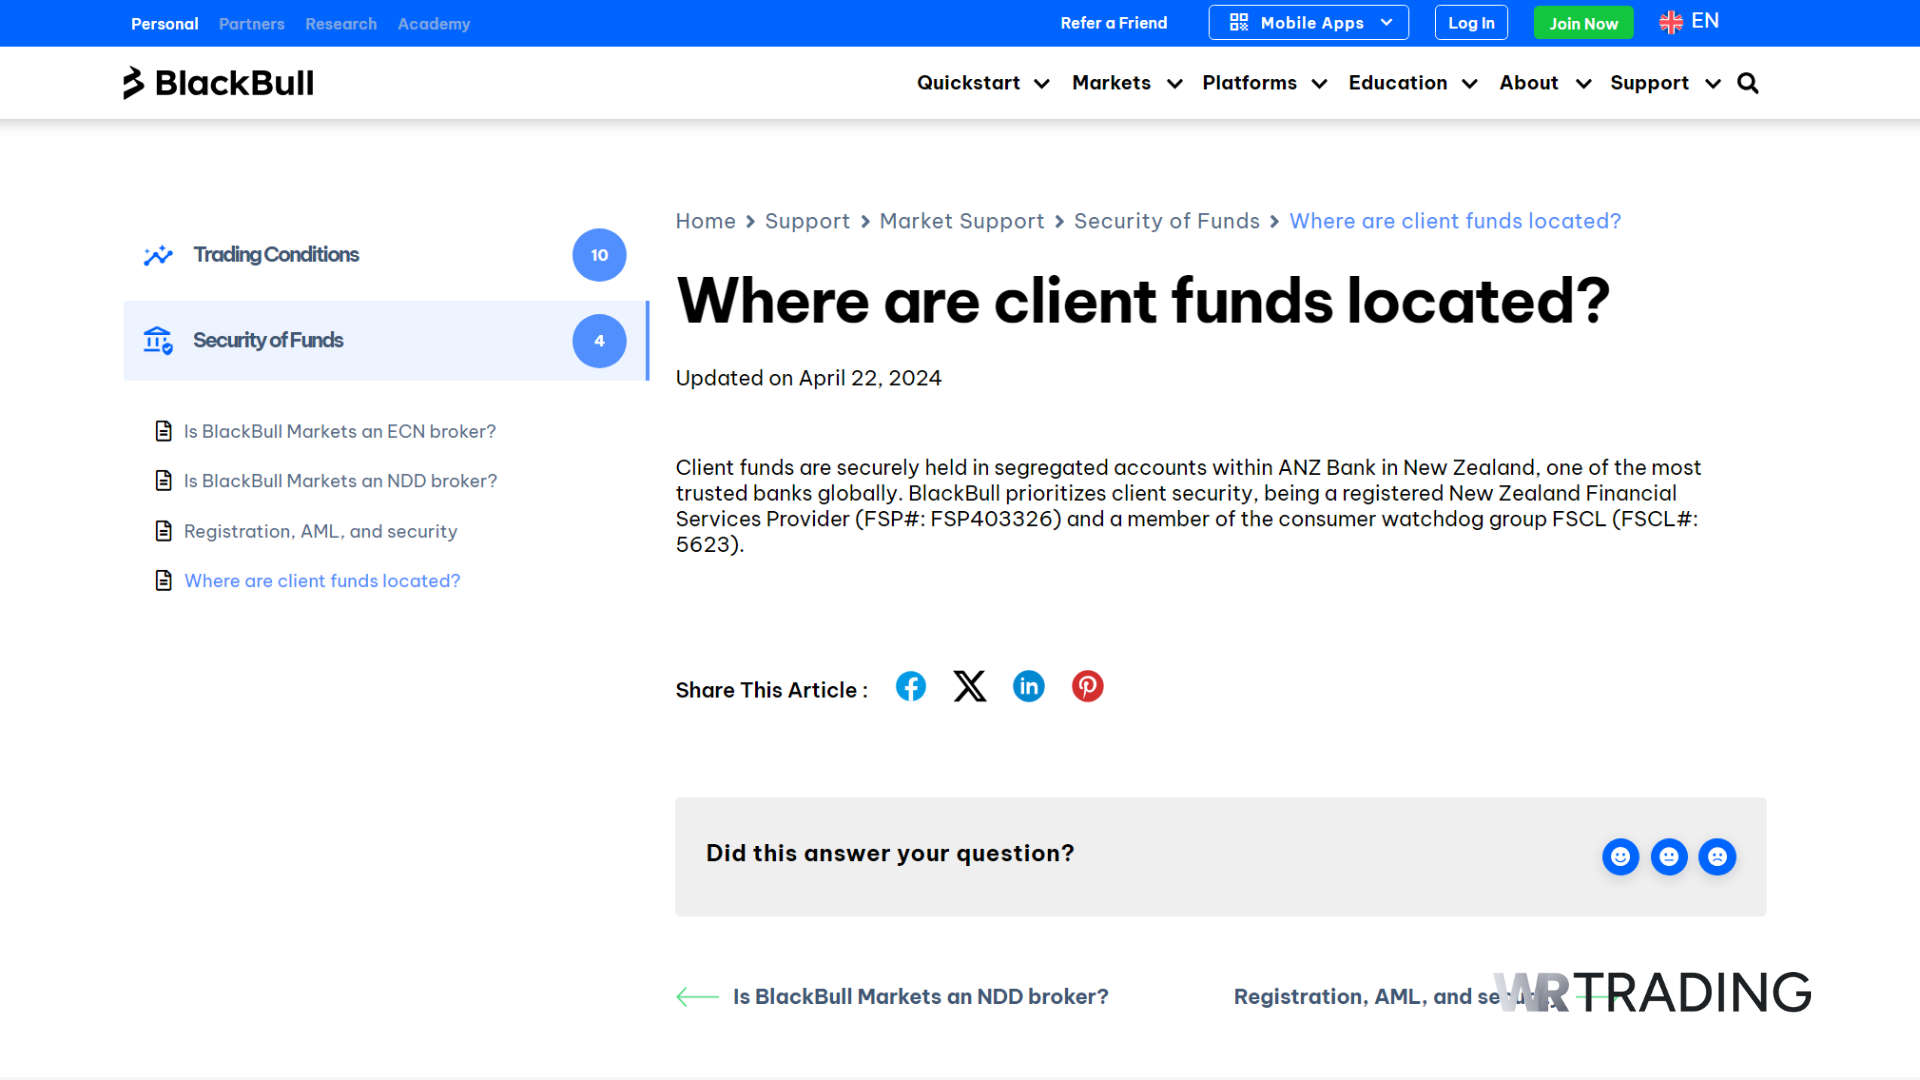Image resolution: width=1920 pixels, height=1080 pixels.
Task: Switch to the Personal tab
Action: click(165, 24)
